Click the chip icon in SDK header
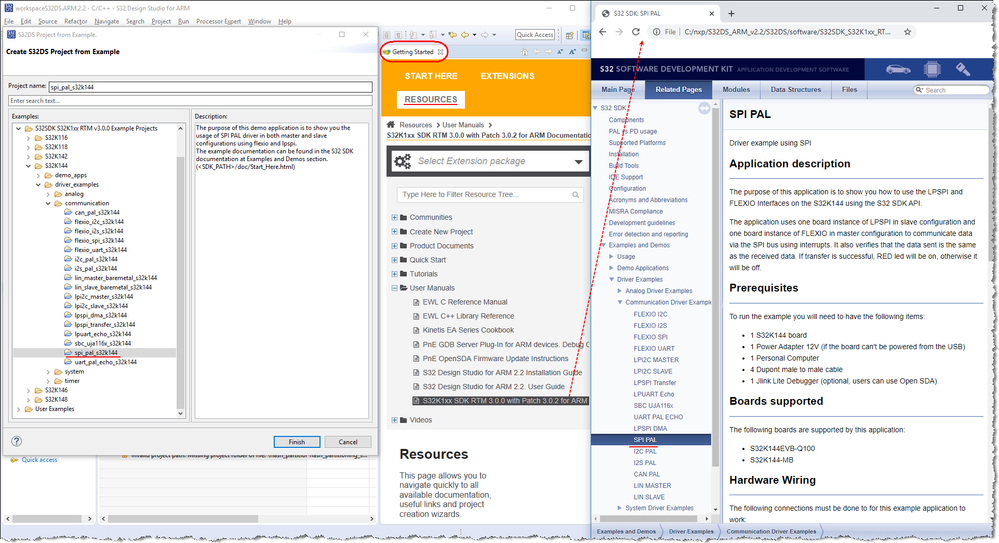 pos(932,69)
